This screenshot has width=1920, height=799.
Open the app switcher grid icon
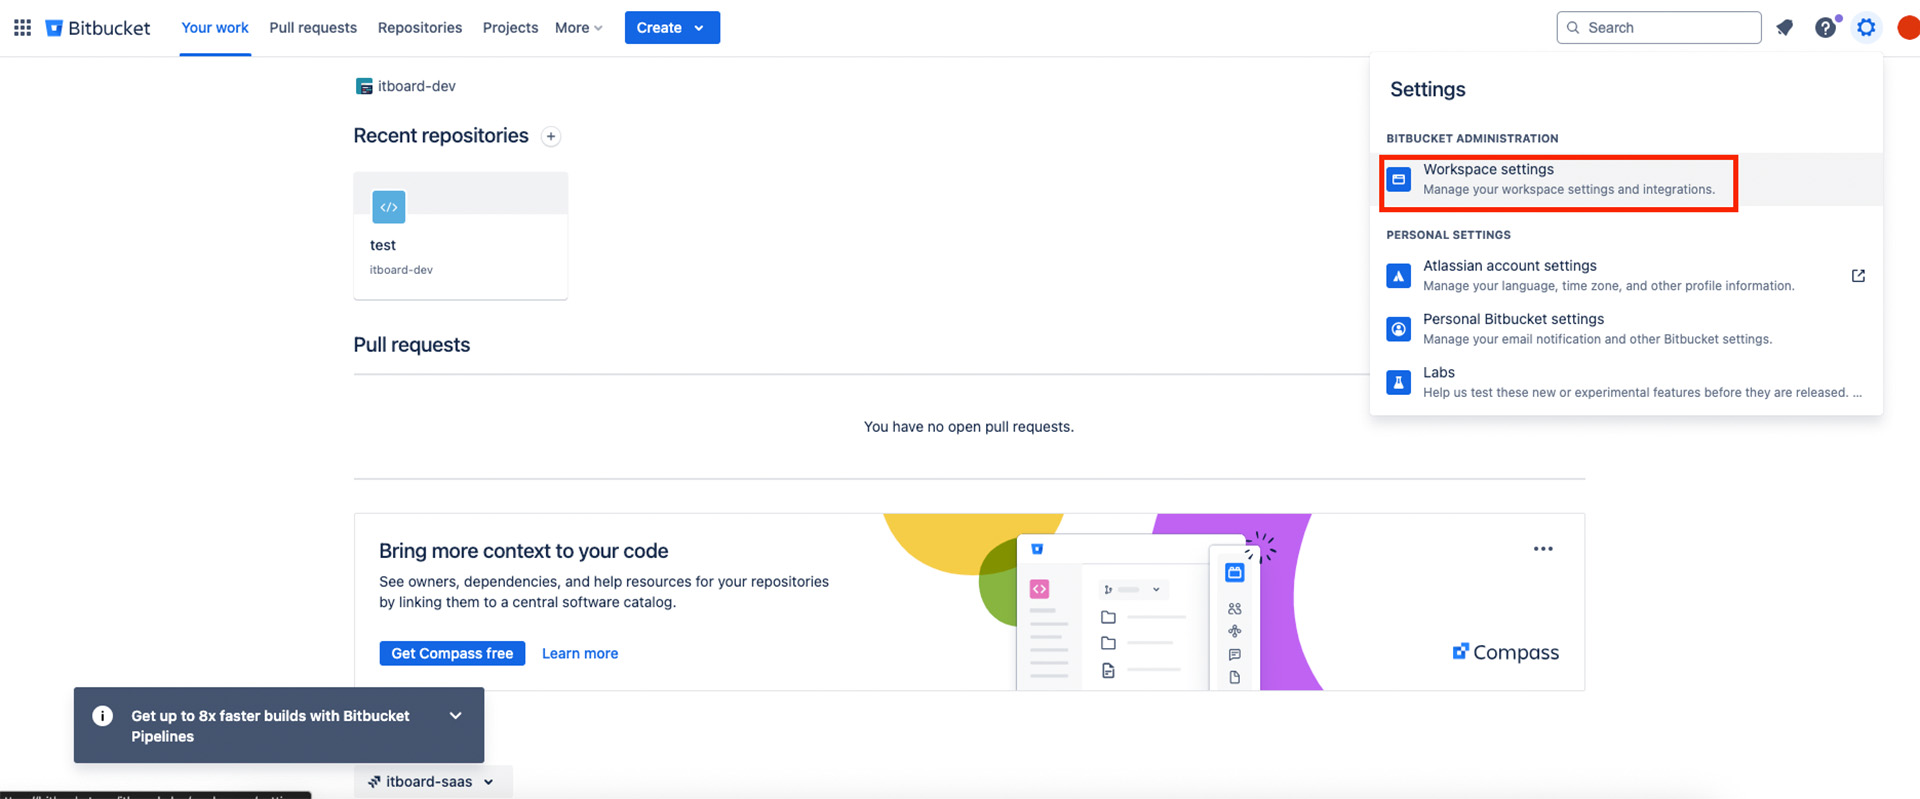pos(22,28)
